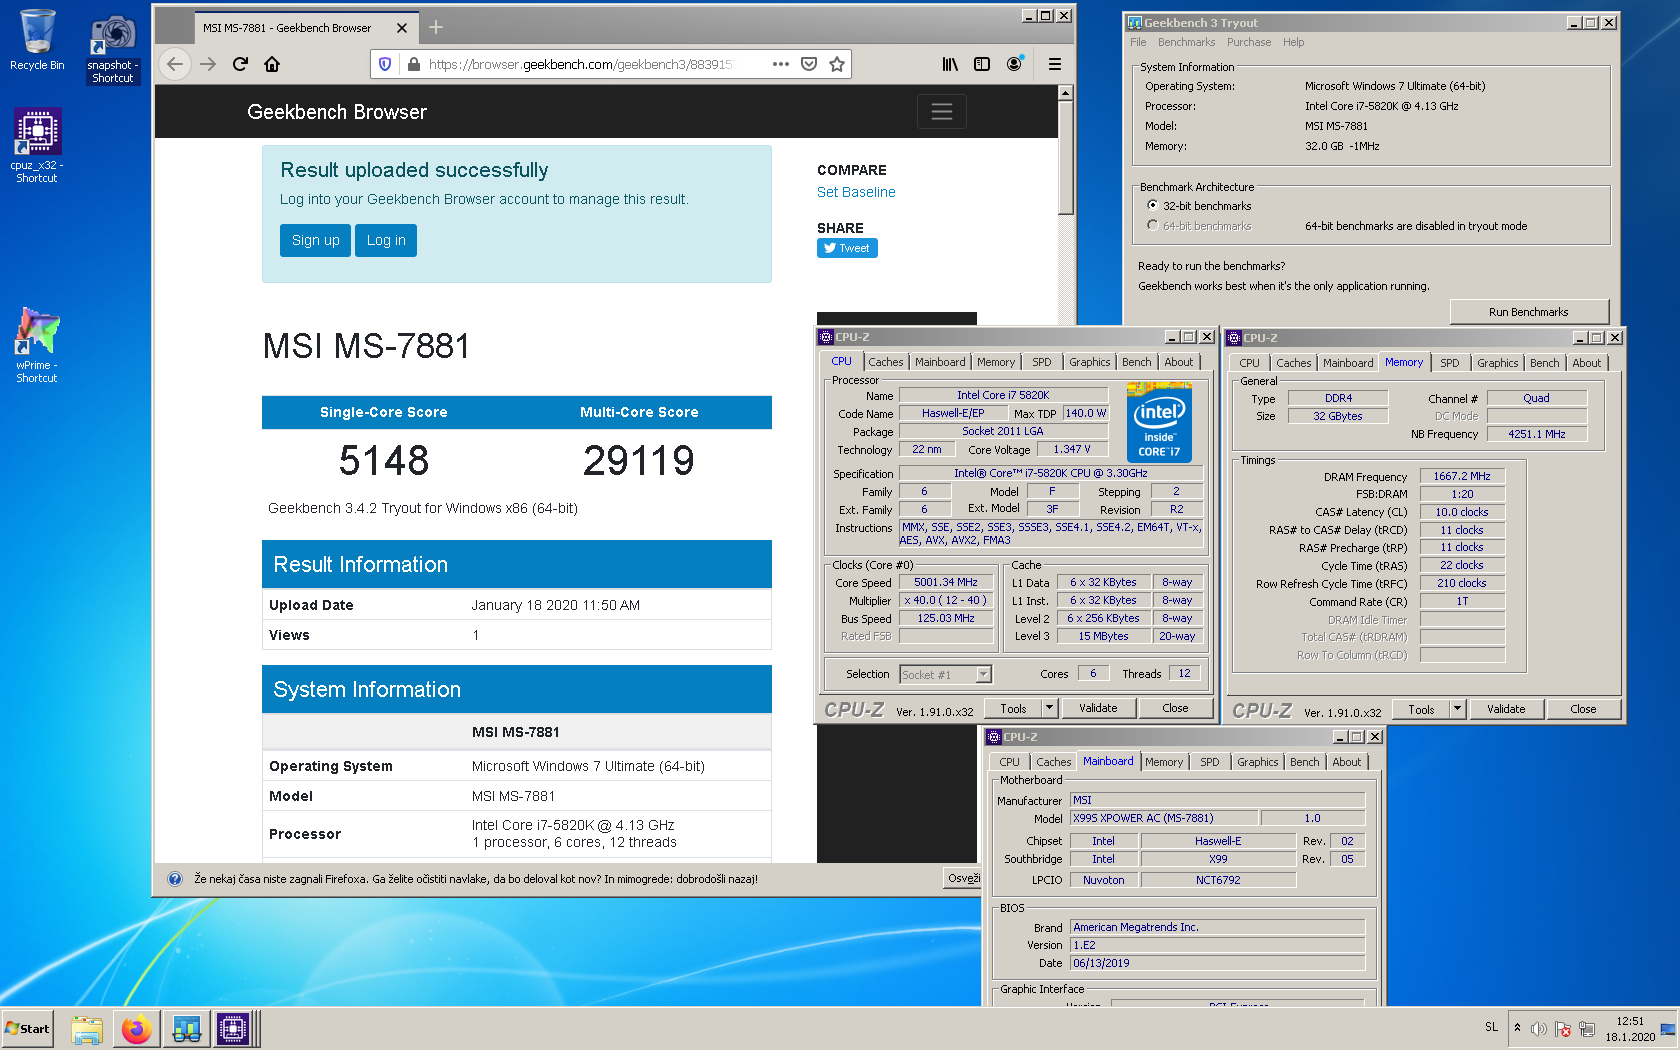Image resolution: width=1680 pixels, height=1050 pixels.
Task: Open a new Firefox tab
Action: [436, 28]
